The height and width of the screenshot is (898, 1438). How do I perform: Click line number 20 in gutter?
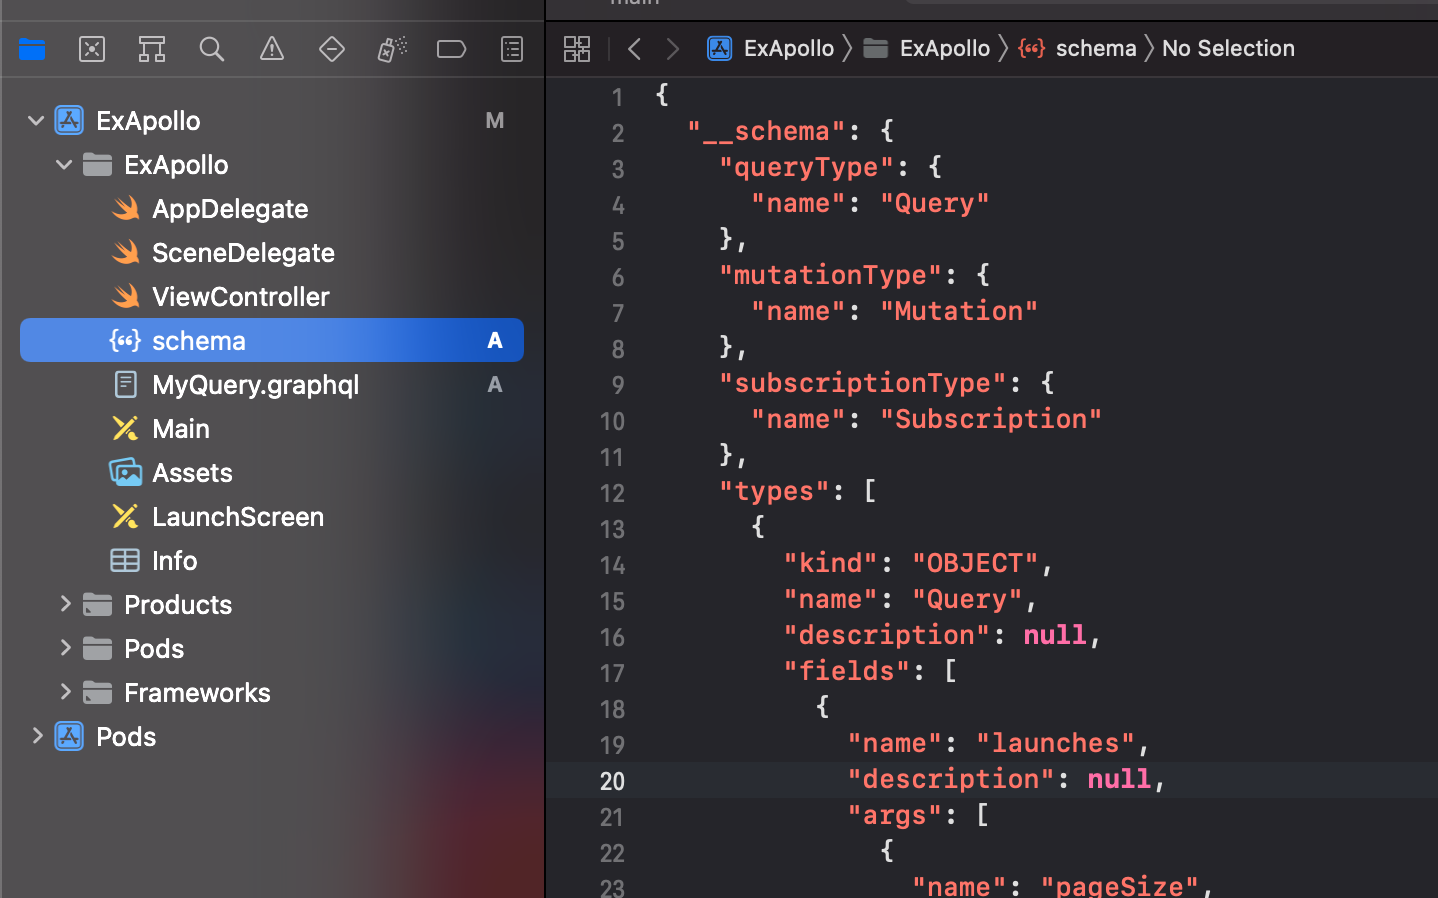pyautogui.click(x=612, y=781)
